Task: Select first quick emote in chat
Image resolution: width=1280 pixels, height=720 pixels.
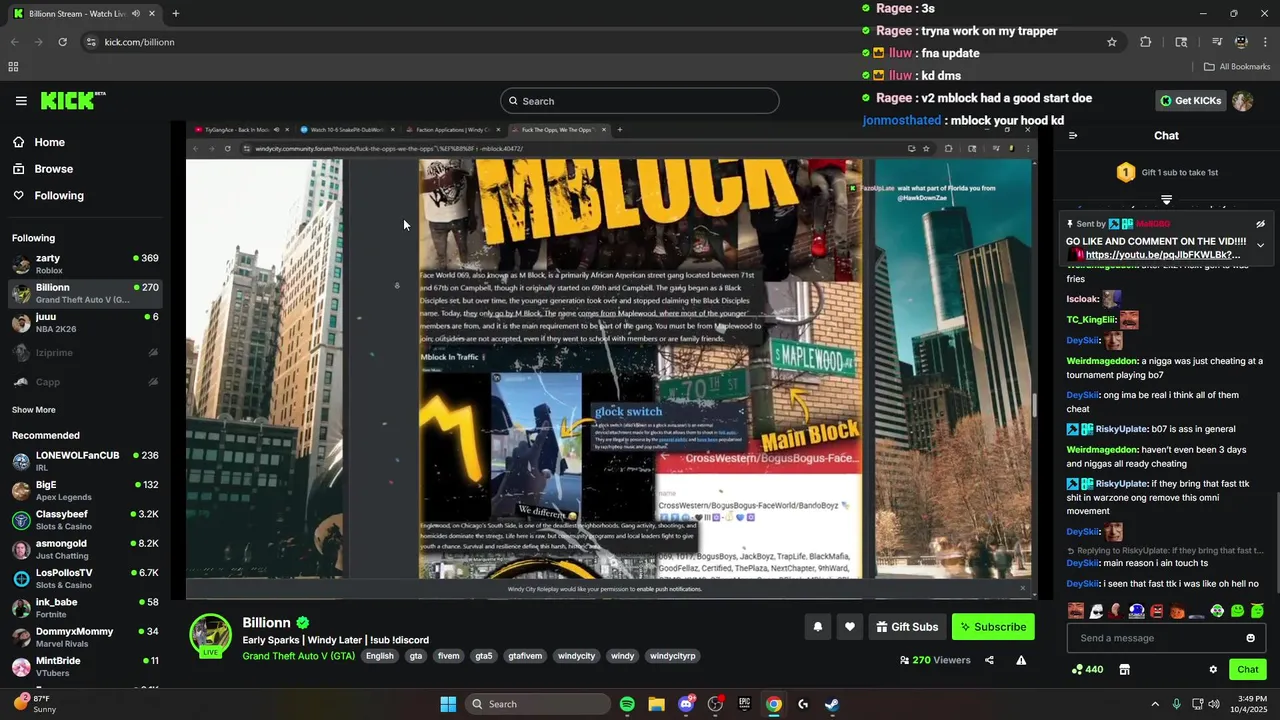Action: [x=1076, y=611]
